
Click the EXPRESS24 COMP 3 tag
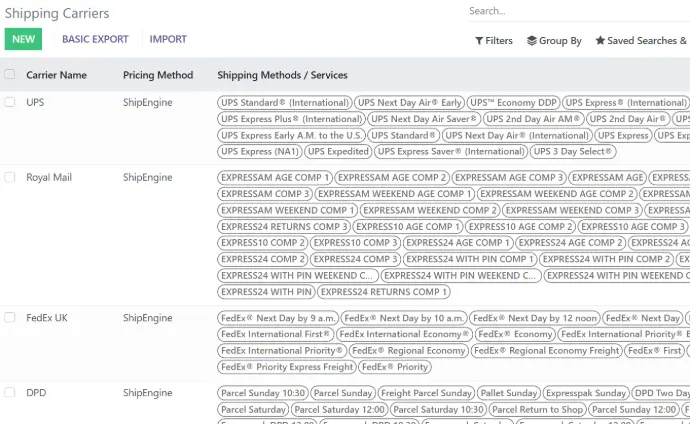click(x=356, y=259)
